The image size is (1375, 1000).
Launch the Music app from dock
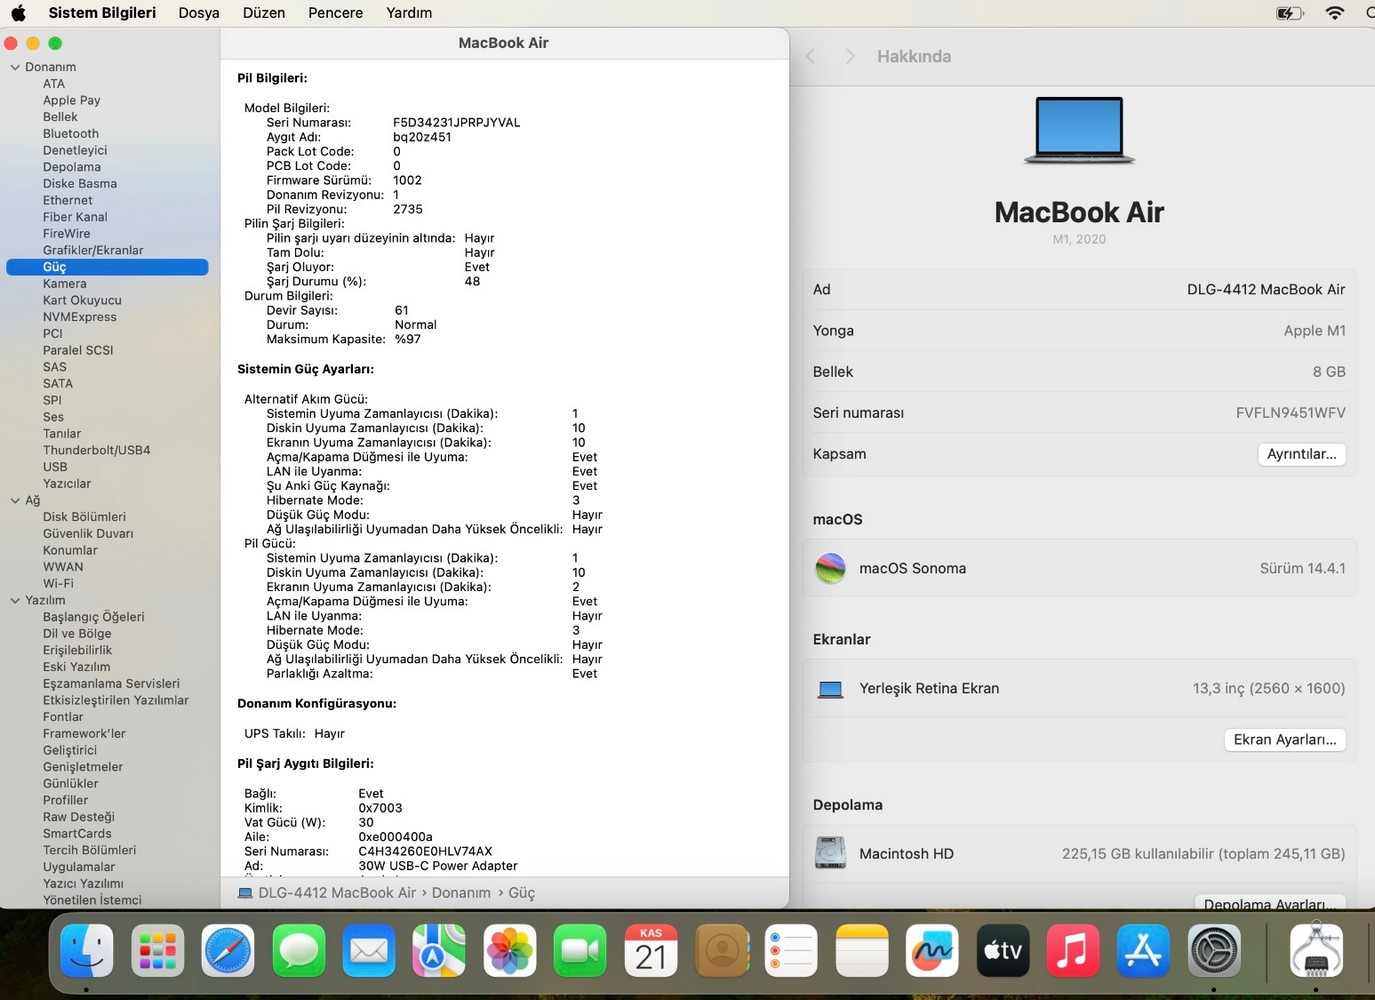point(1072,950)
